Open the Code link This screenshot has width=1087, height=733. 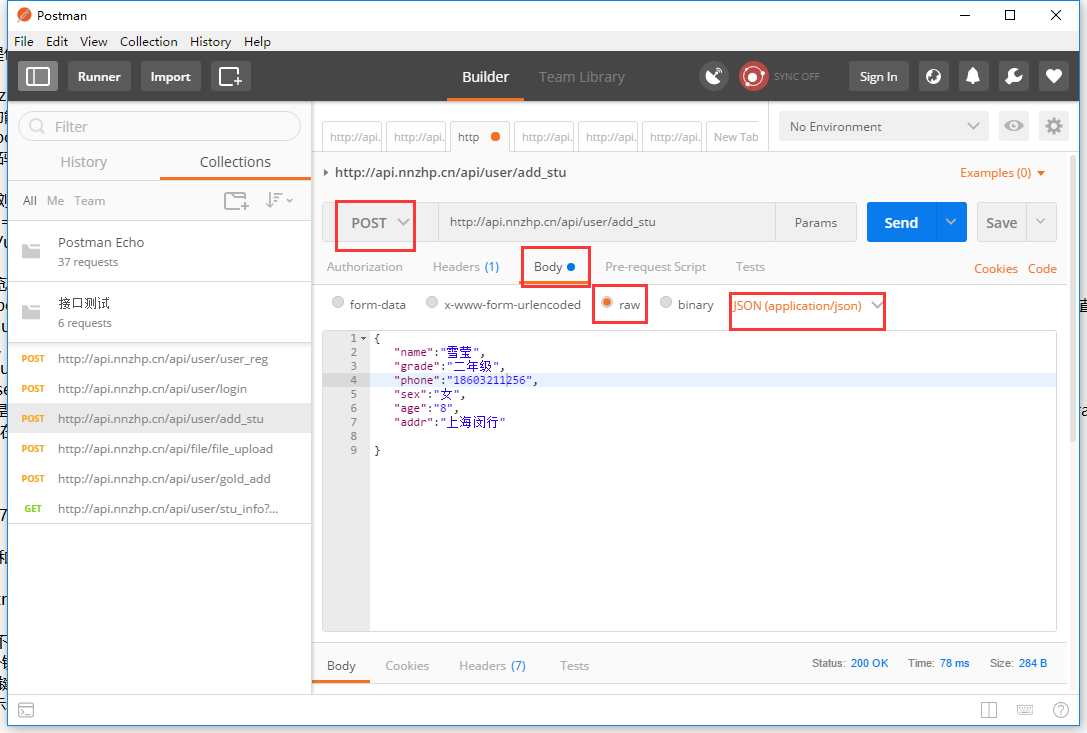[x=1042, y=268]
